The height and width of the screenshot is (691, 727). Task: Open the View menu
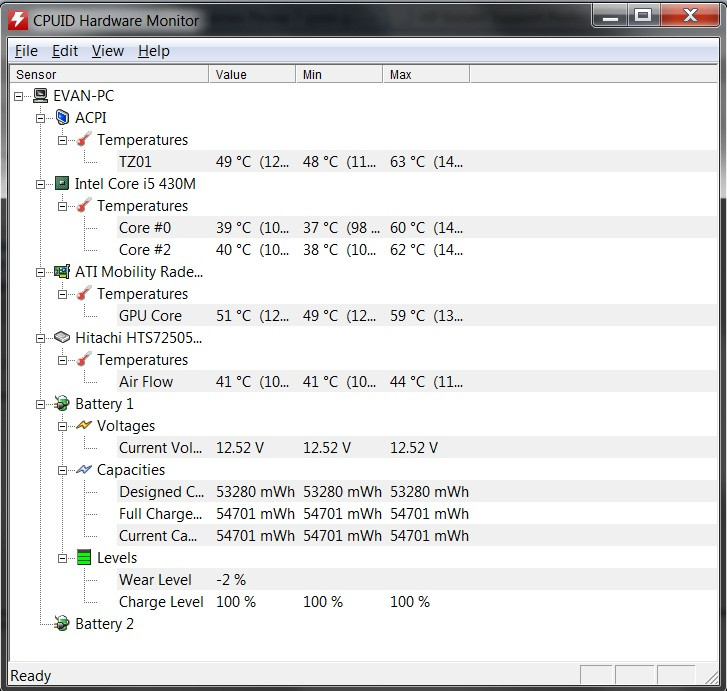click(108, 51)
